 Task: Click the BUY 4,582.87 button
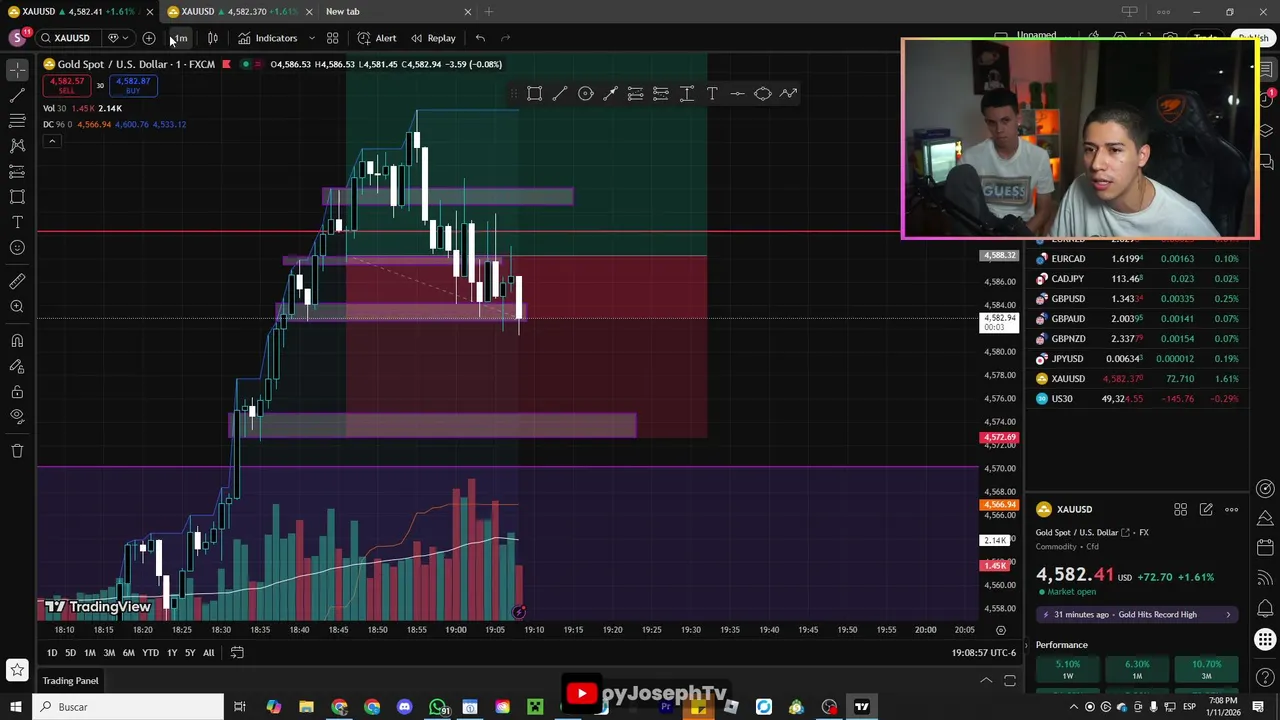pyautogui.click(x=133, y=86)
